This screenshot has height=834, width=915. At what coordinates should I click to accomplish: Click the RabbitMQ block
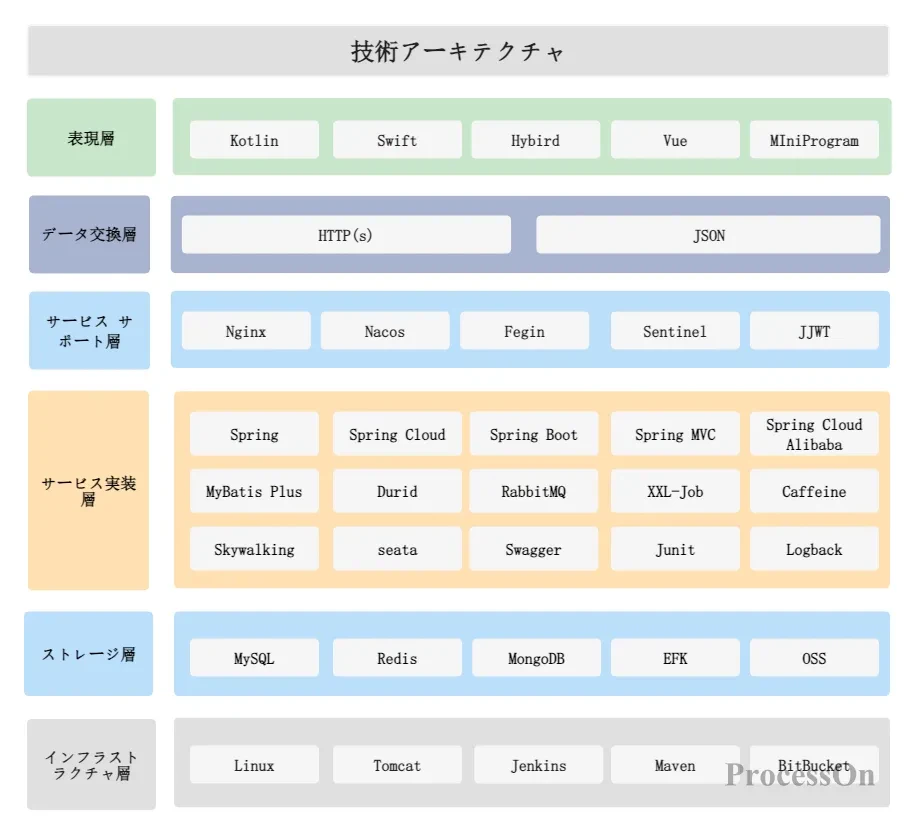point(534,491)
